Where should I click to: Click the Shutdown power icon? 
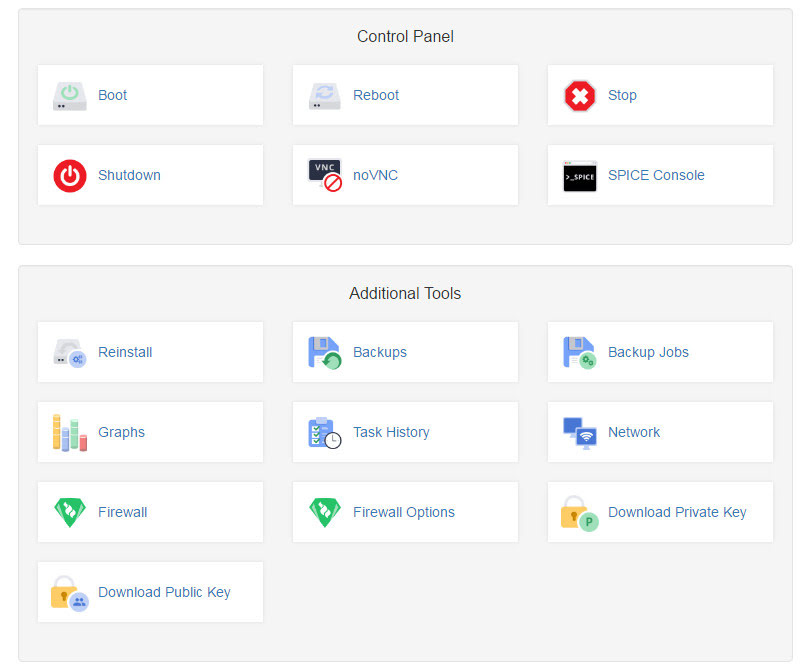point(68,175)
